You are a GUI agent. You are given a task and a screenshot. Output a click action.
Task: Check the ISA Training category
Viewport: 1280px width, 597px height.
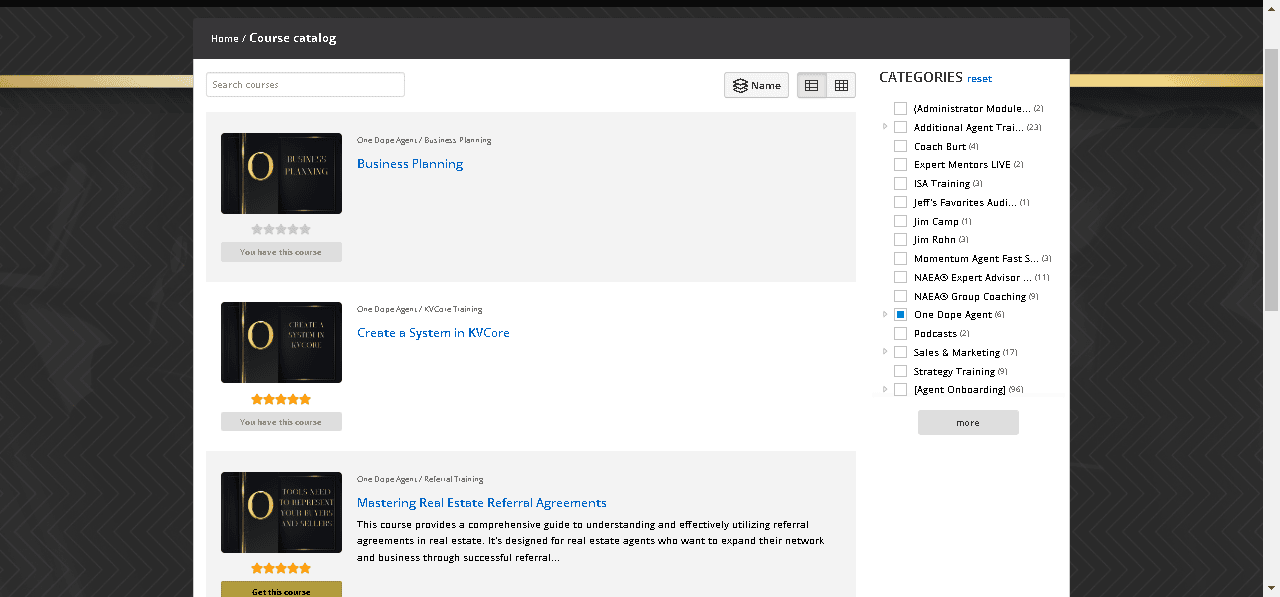901,184
